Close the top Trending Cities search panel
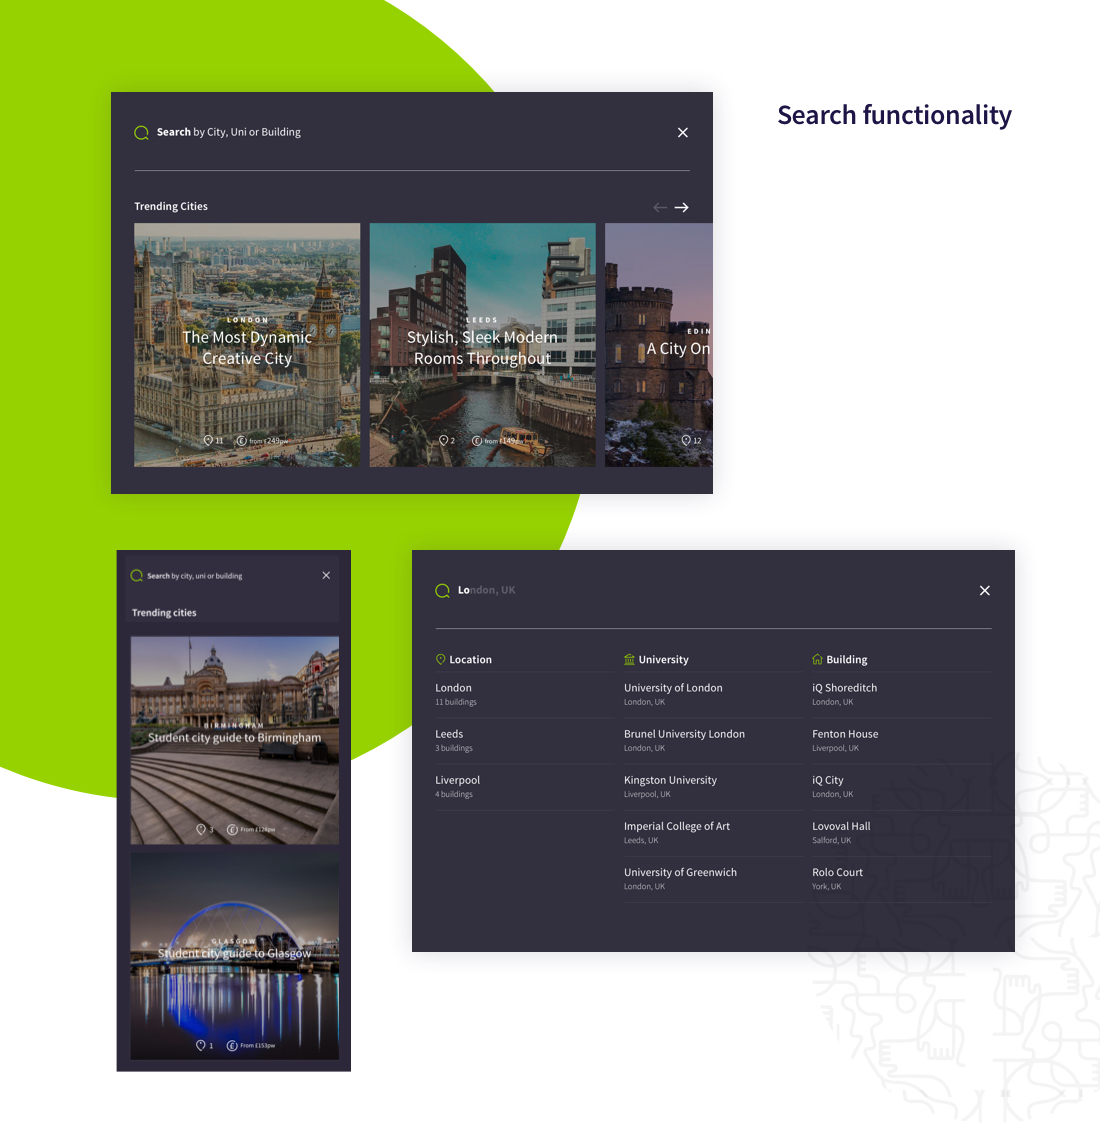 point(682,132)
